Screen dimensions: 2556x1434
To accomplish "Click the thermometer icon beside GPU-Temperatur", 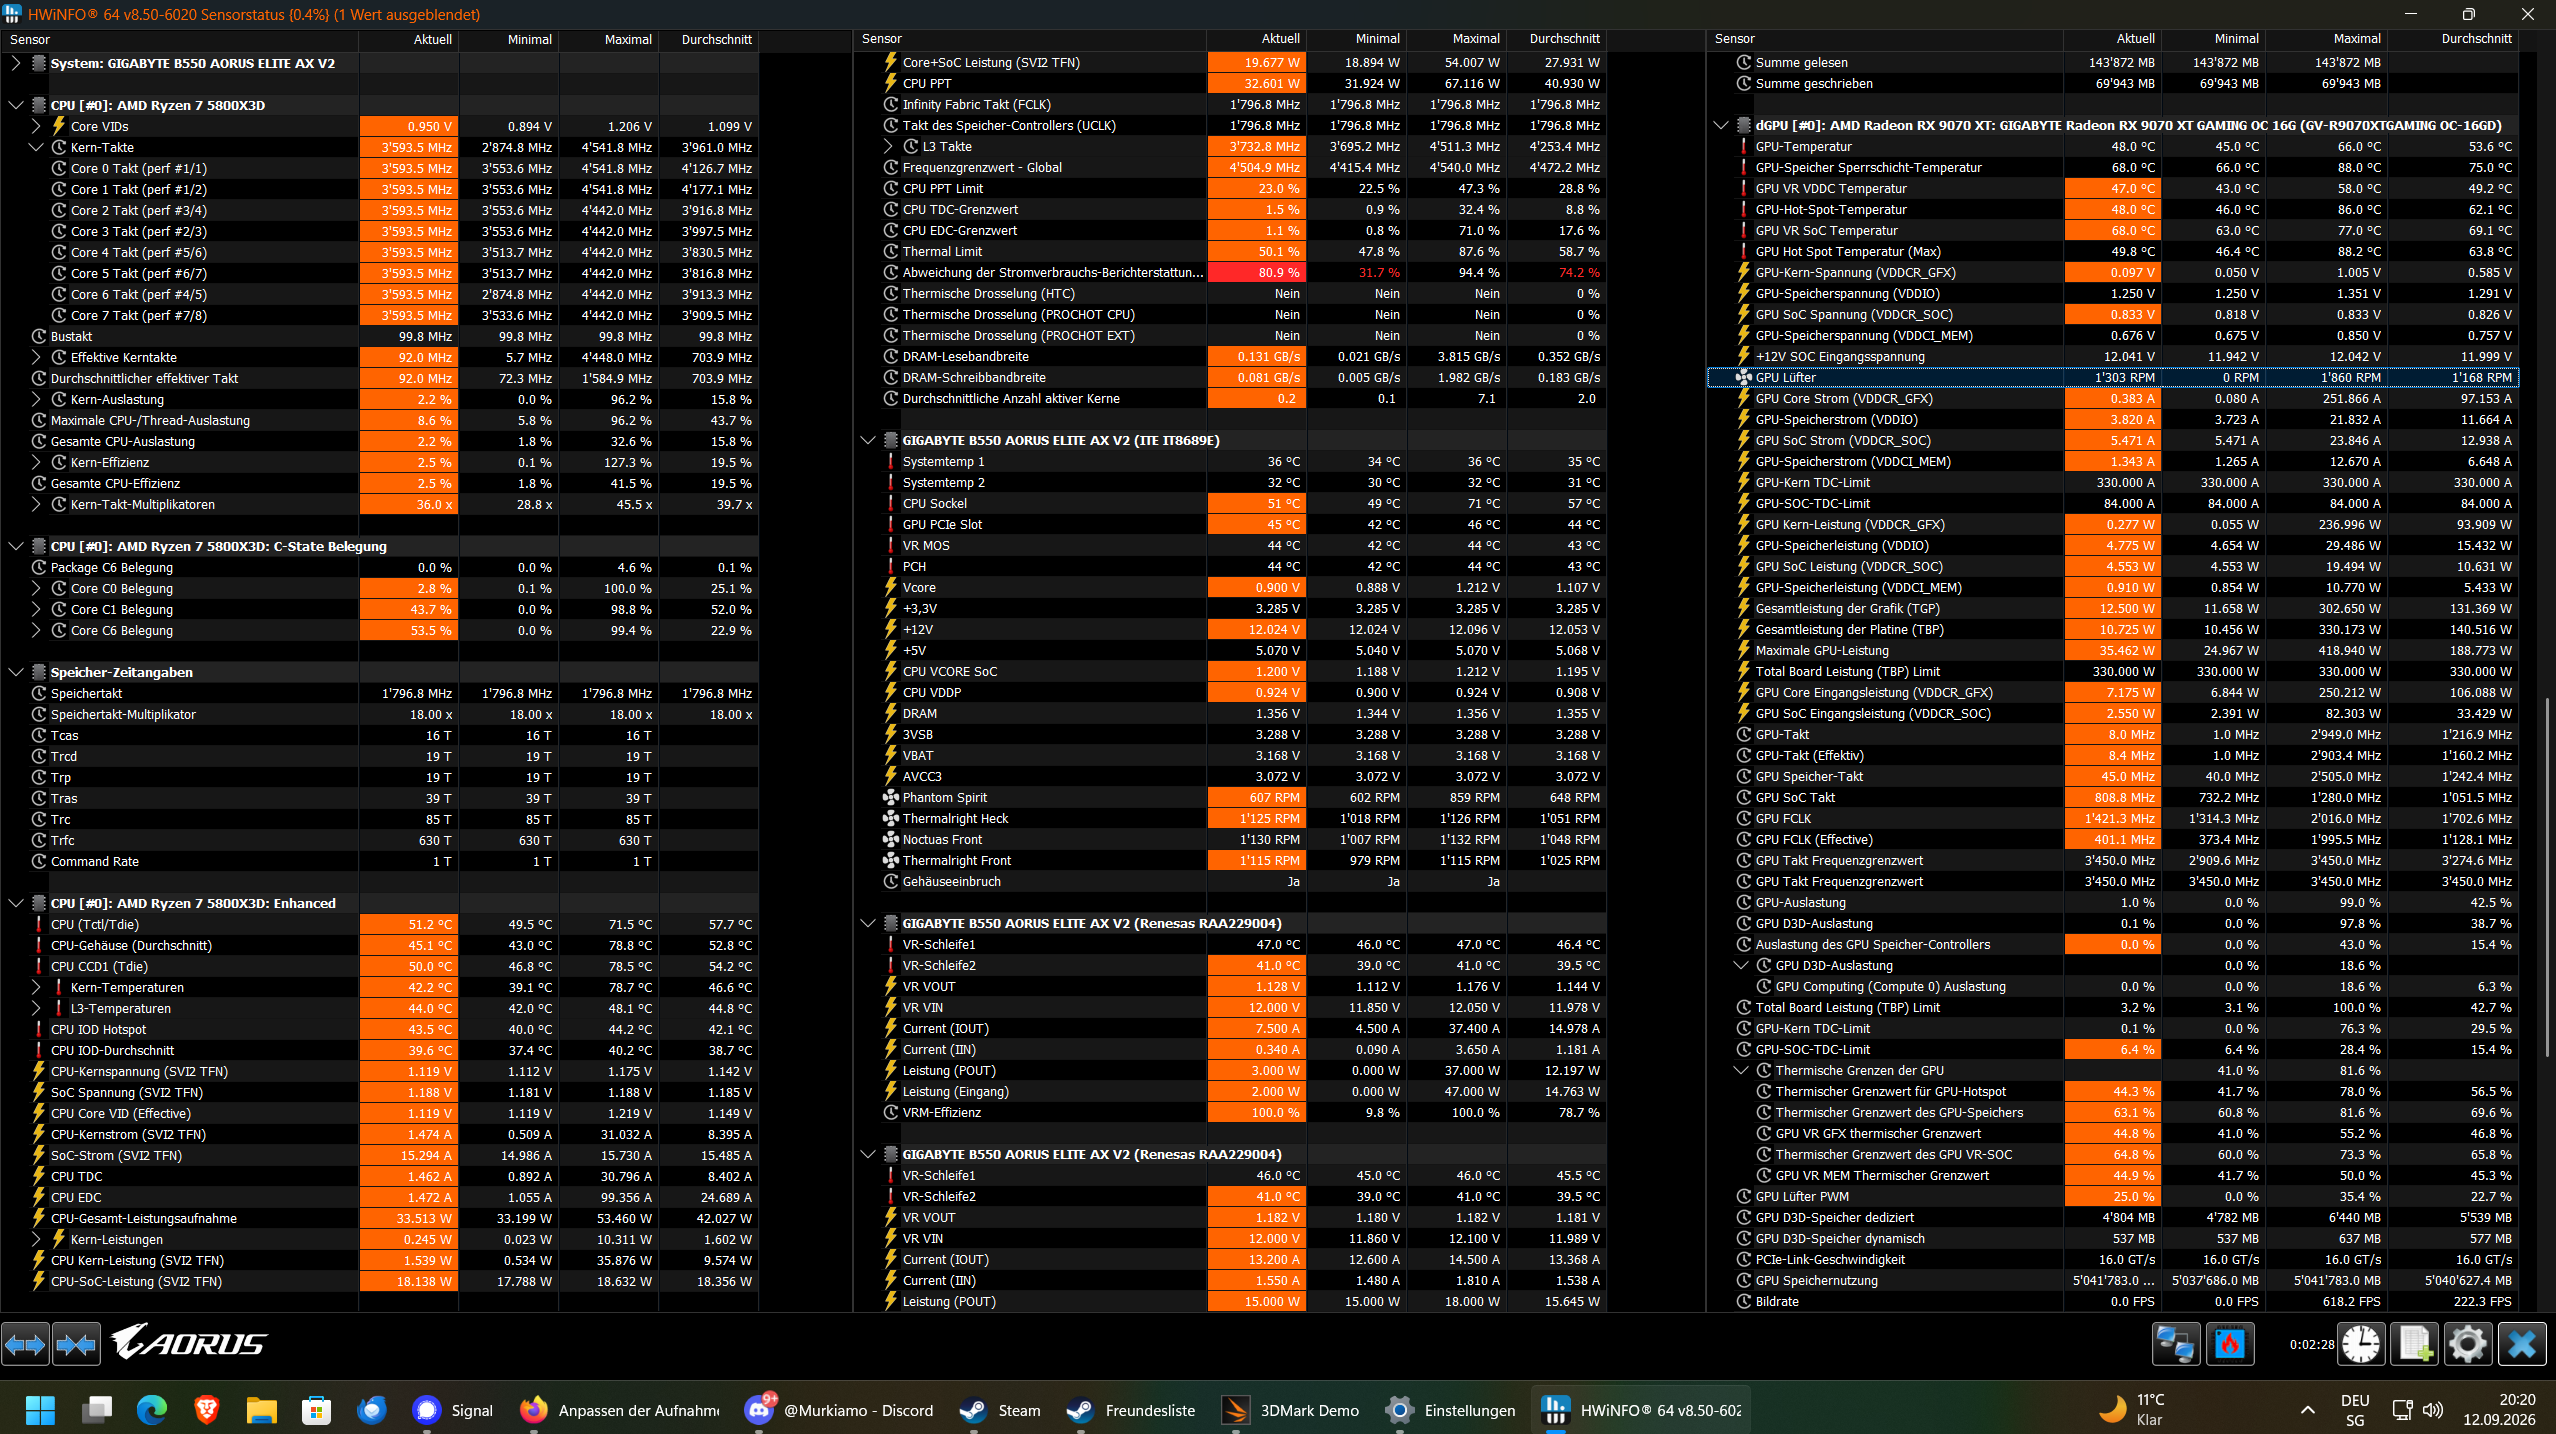I will pos(1743,147).
